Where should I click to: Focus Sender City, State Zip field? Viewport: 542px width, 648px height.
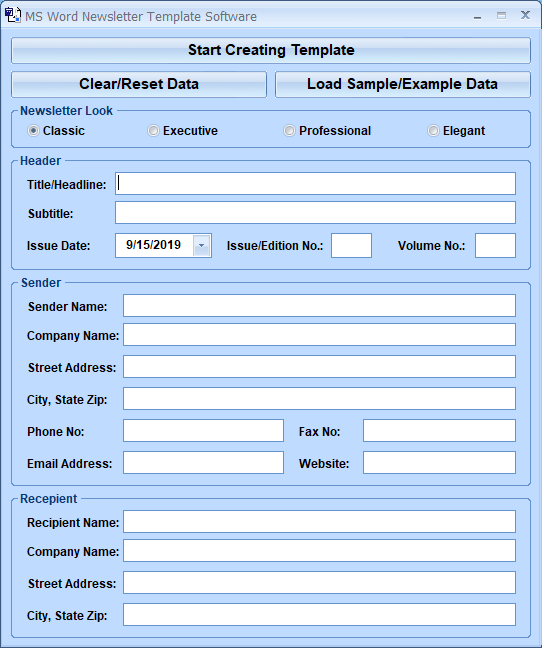319,398
